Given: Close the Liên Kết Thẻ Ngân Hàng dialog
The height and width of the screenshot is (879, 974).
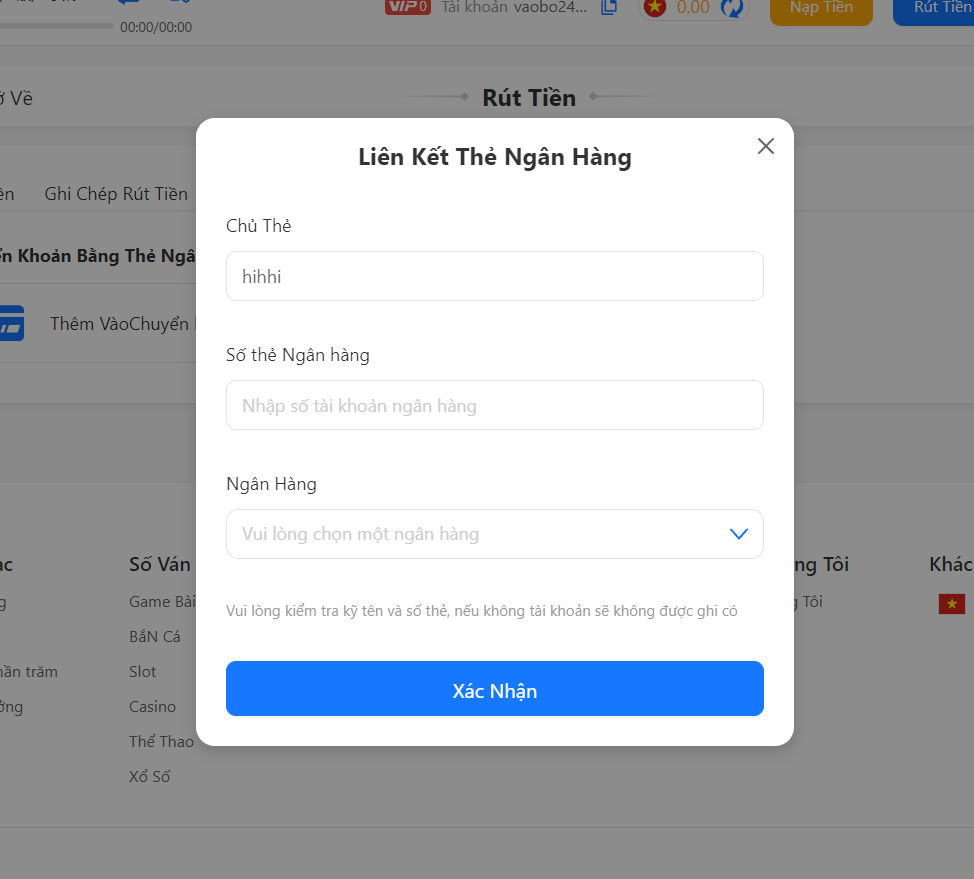Looking at the screenshot, I should (766, 146).
